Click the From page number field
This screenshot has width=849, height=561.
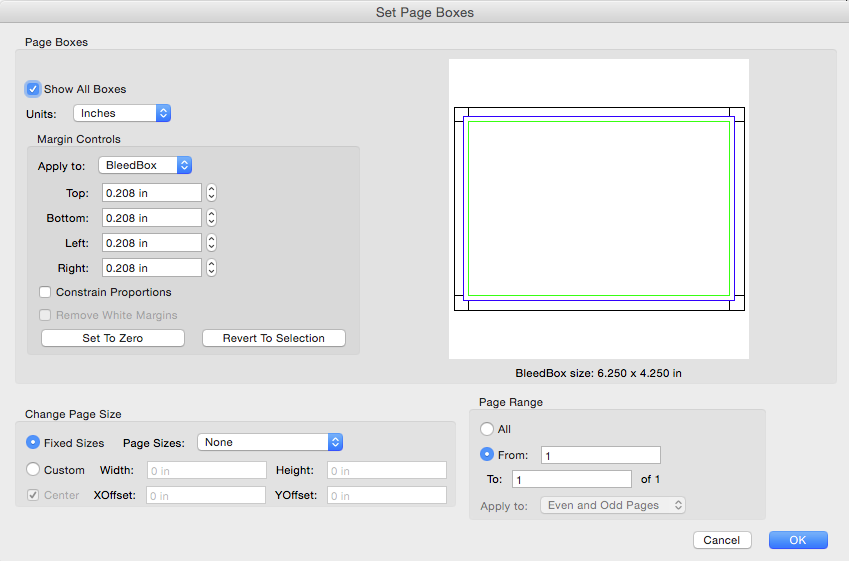coord(600,455)
